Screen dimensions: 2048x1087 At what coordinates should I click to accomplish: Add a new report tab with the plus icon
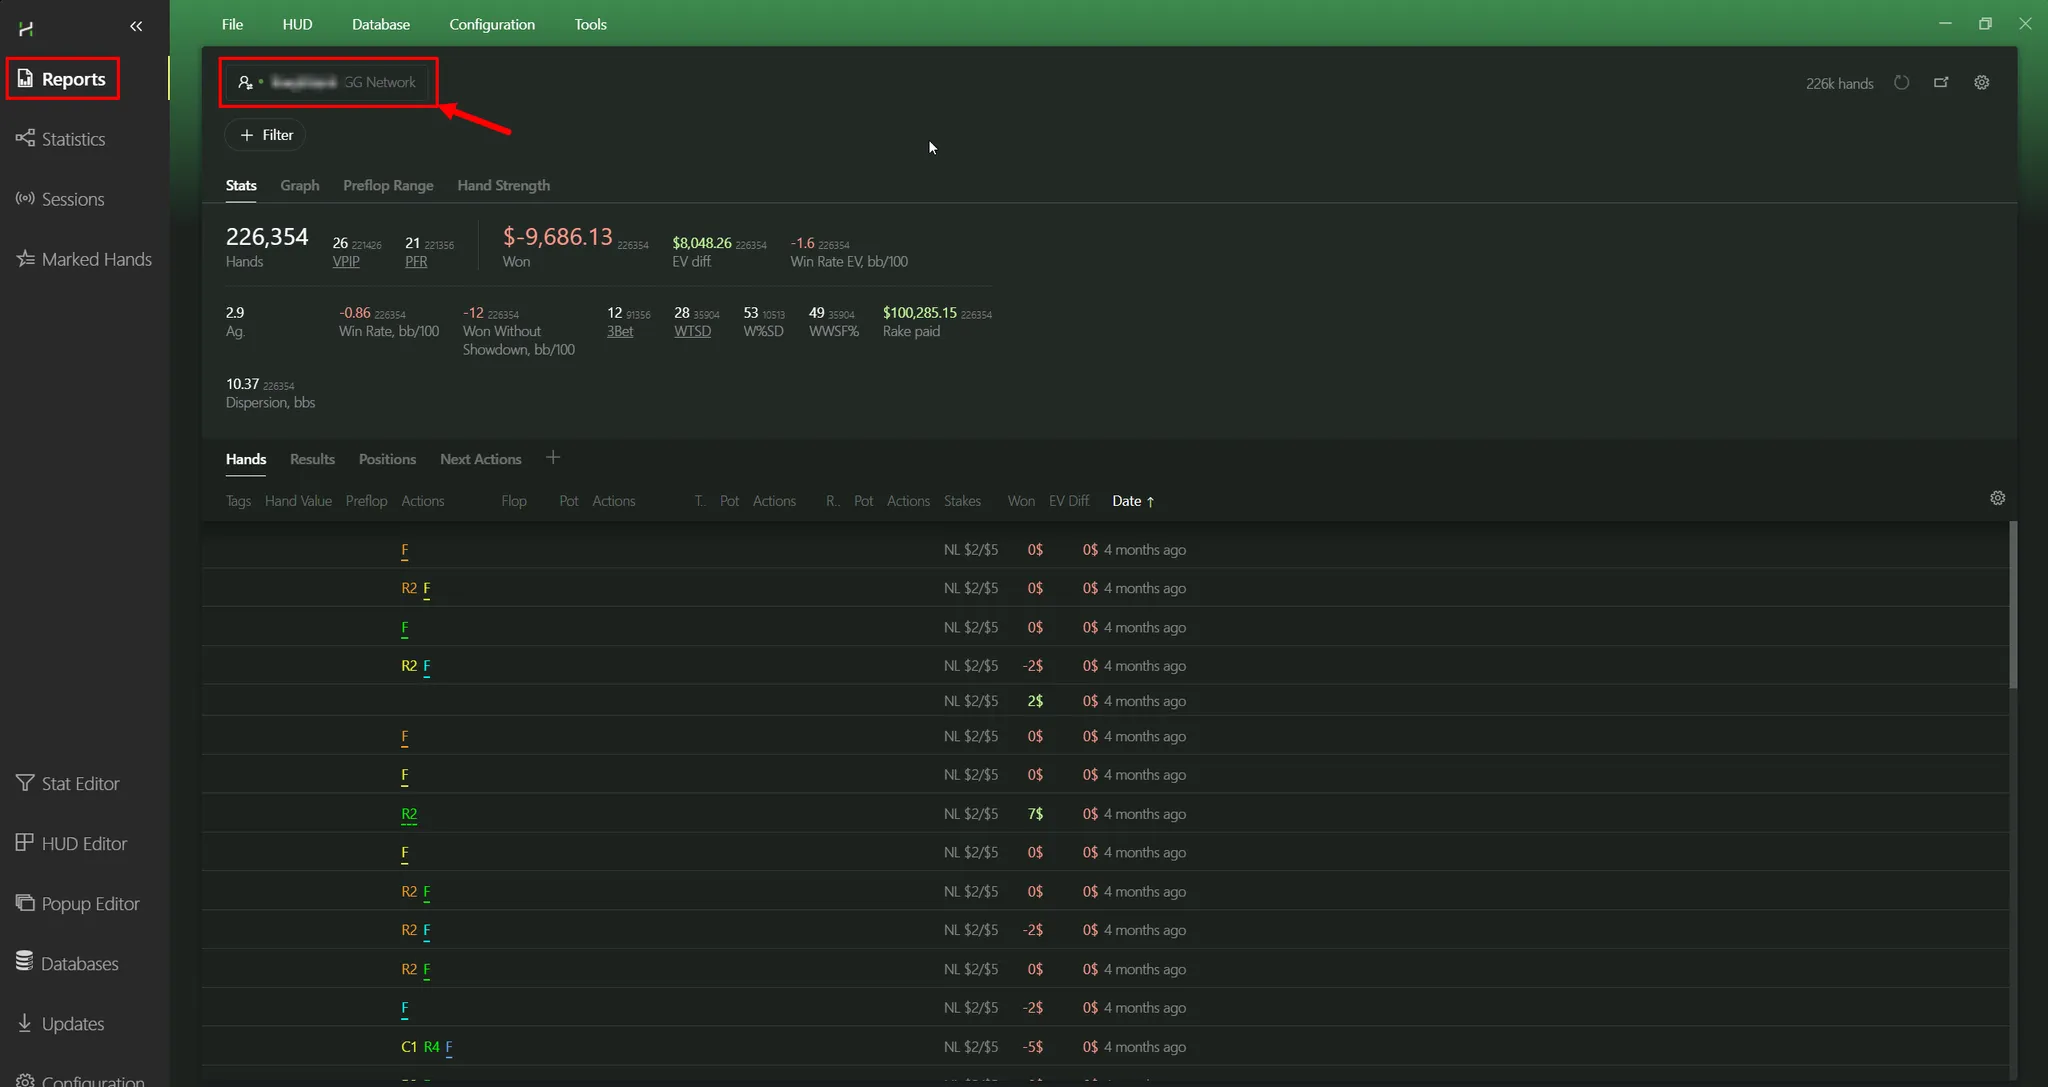[x=553, y=458]
